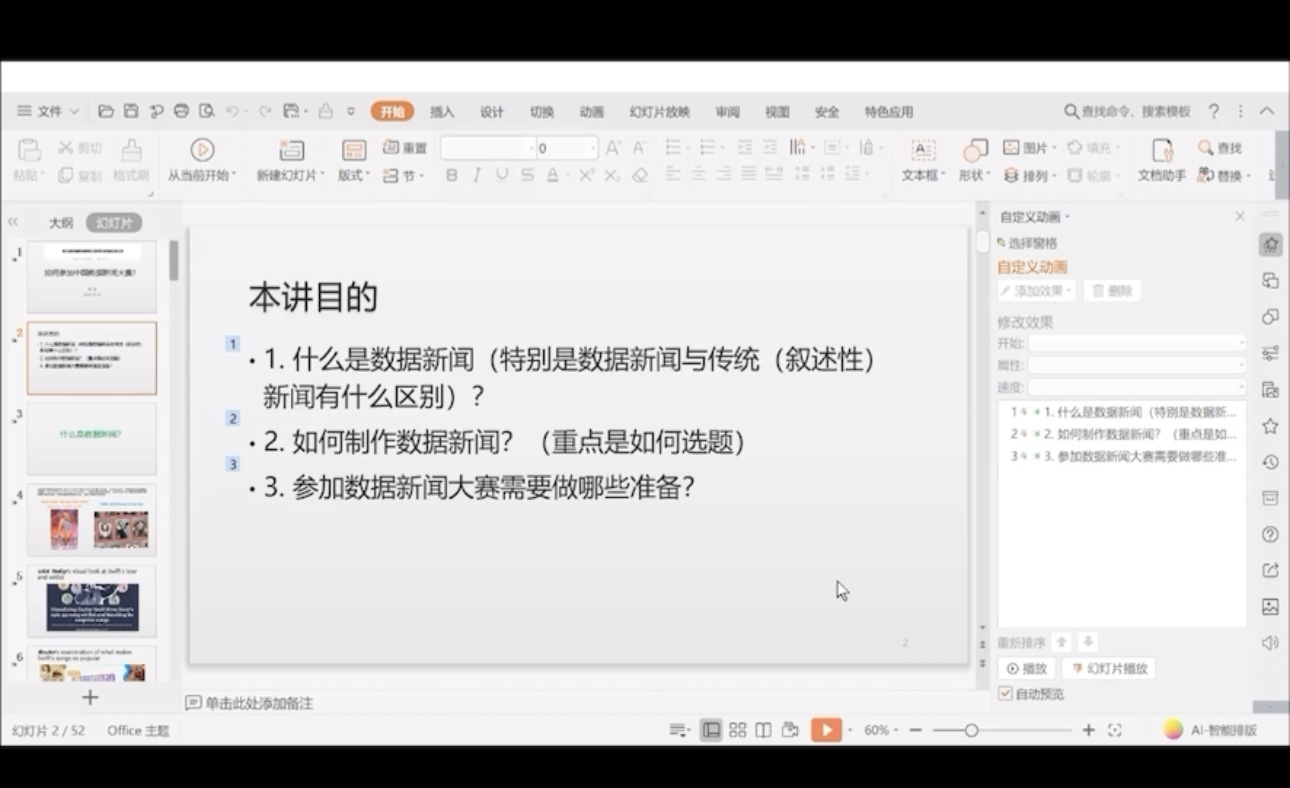
Task: Click the 幻灯片播放 button in animation pane
Action: 1109,668
